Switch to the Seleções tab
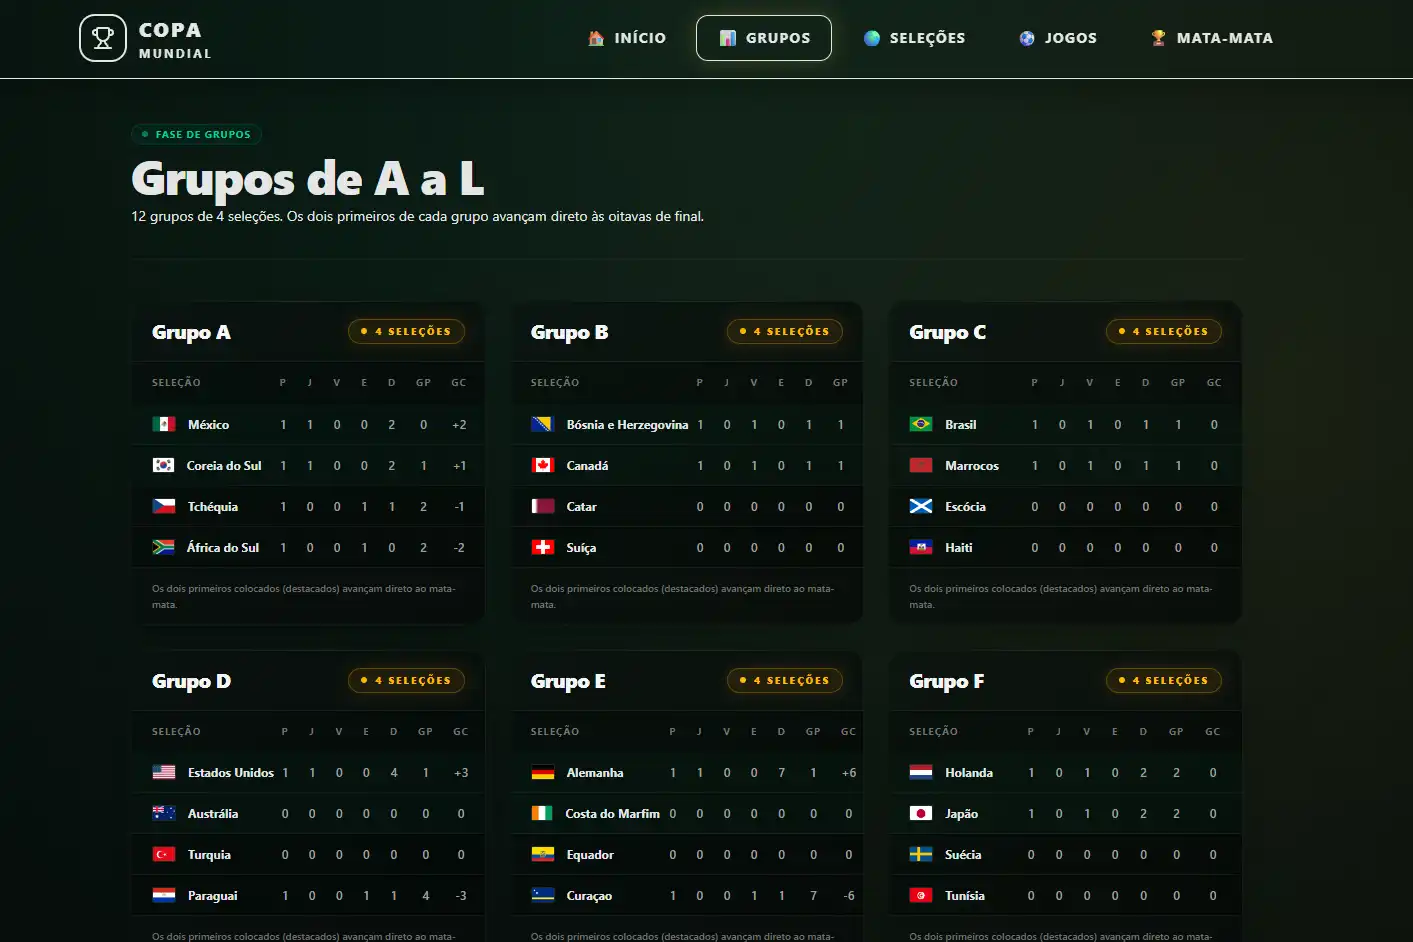 coord(915,38)
